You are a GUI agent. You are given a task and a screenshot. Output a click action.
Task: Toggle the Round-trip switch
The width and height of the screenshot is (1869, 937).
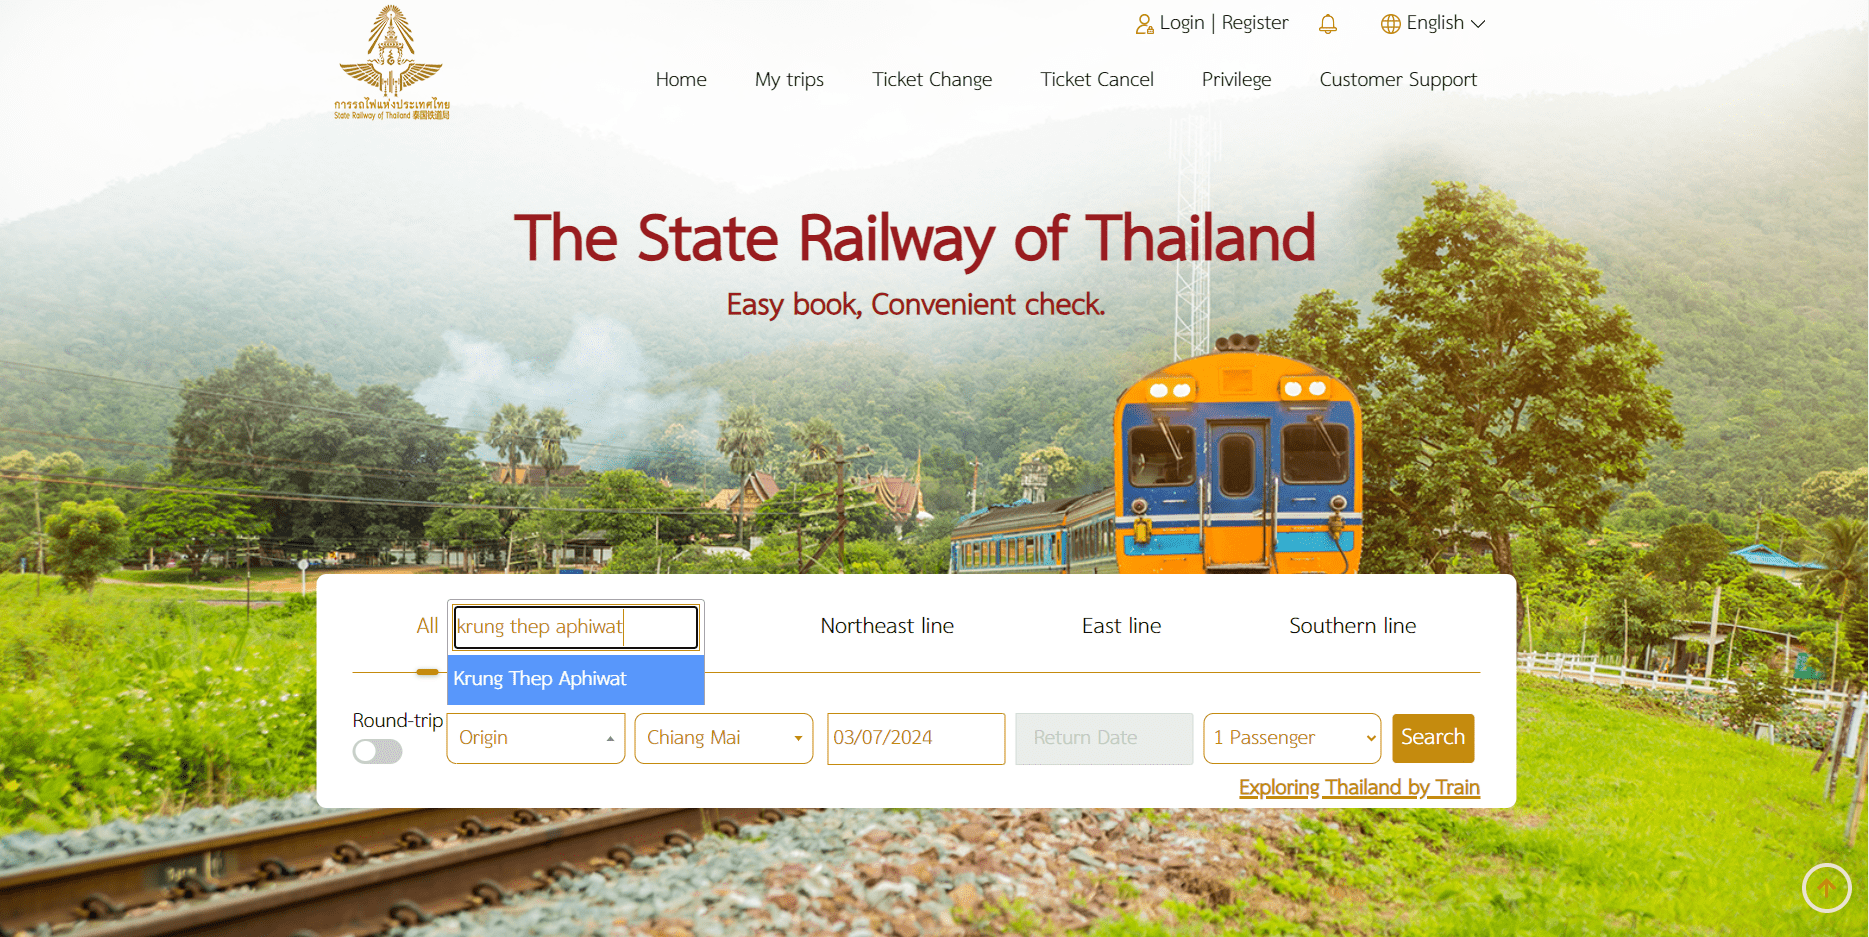pyautogui.click(x=377, y=751)
